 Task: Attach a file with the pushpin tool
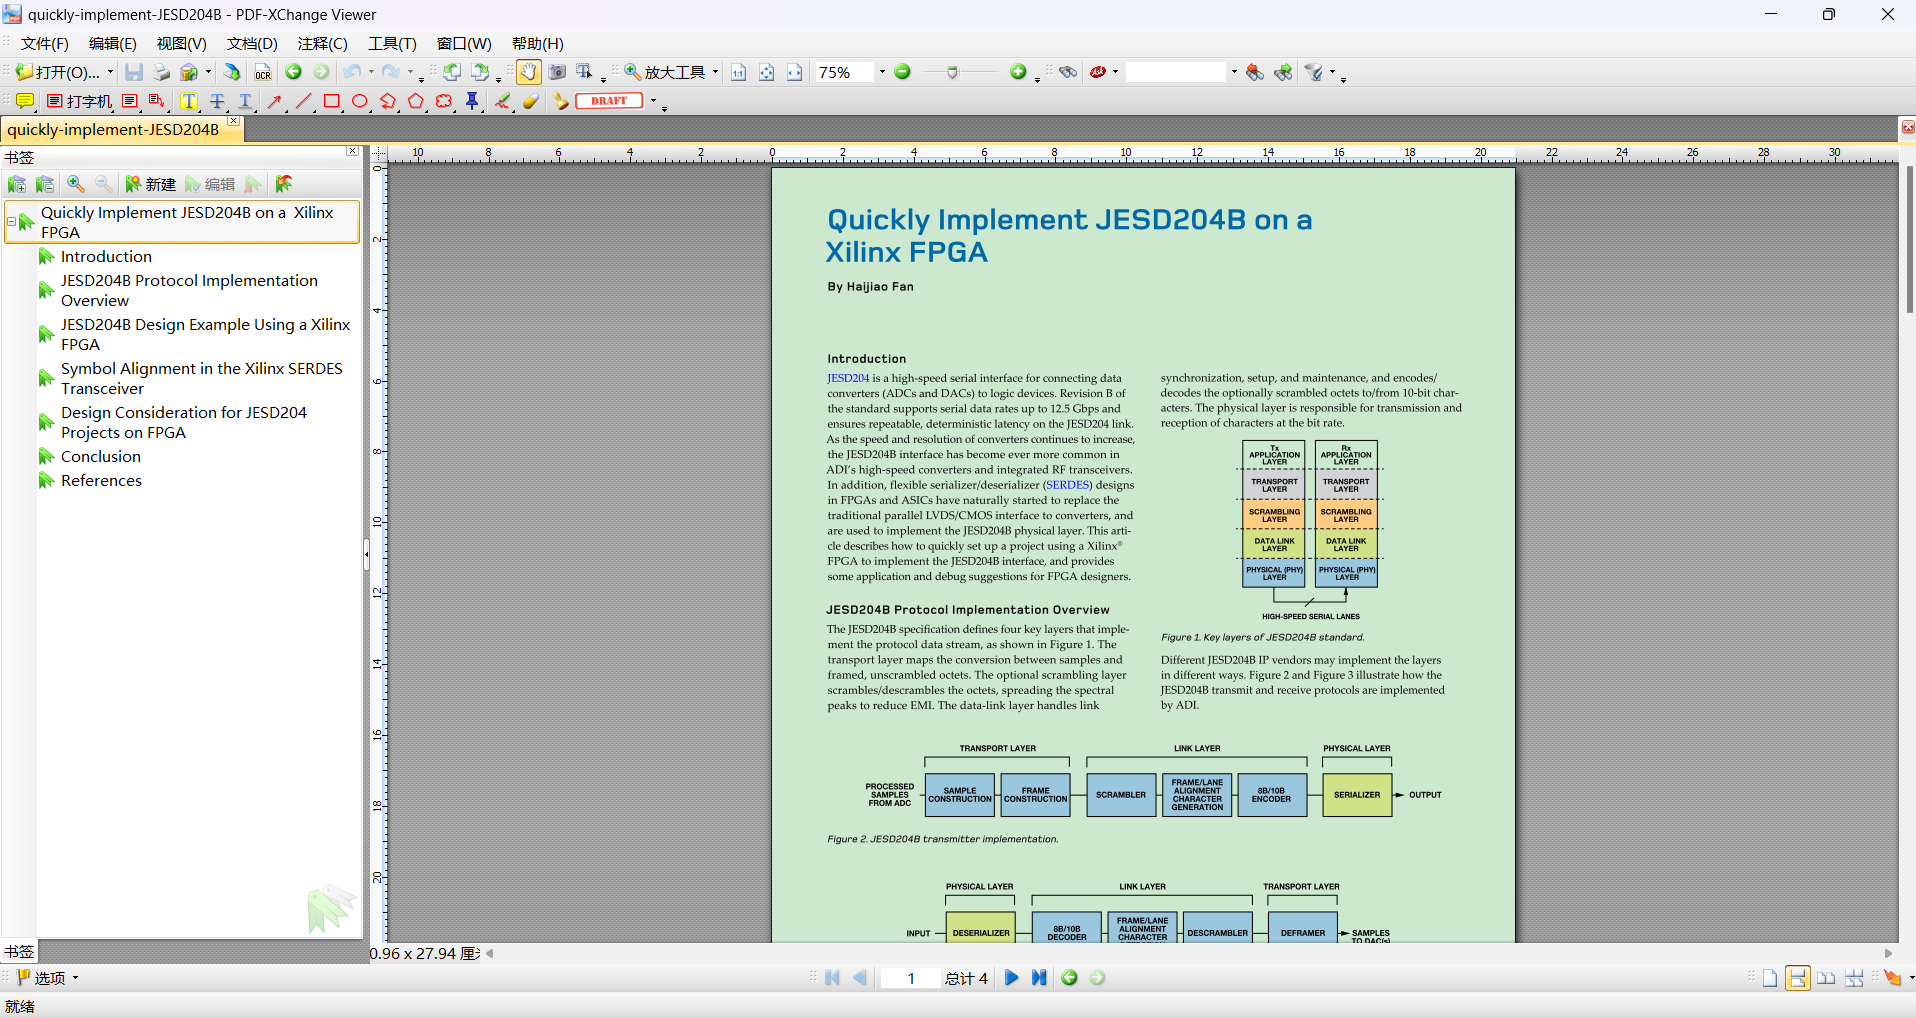[472, 101]
